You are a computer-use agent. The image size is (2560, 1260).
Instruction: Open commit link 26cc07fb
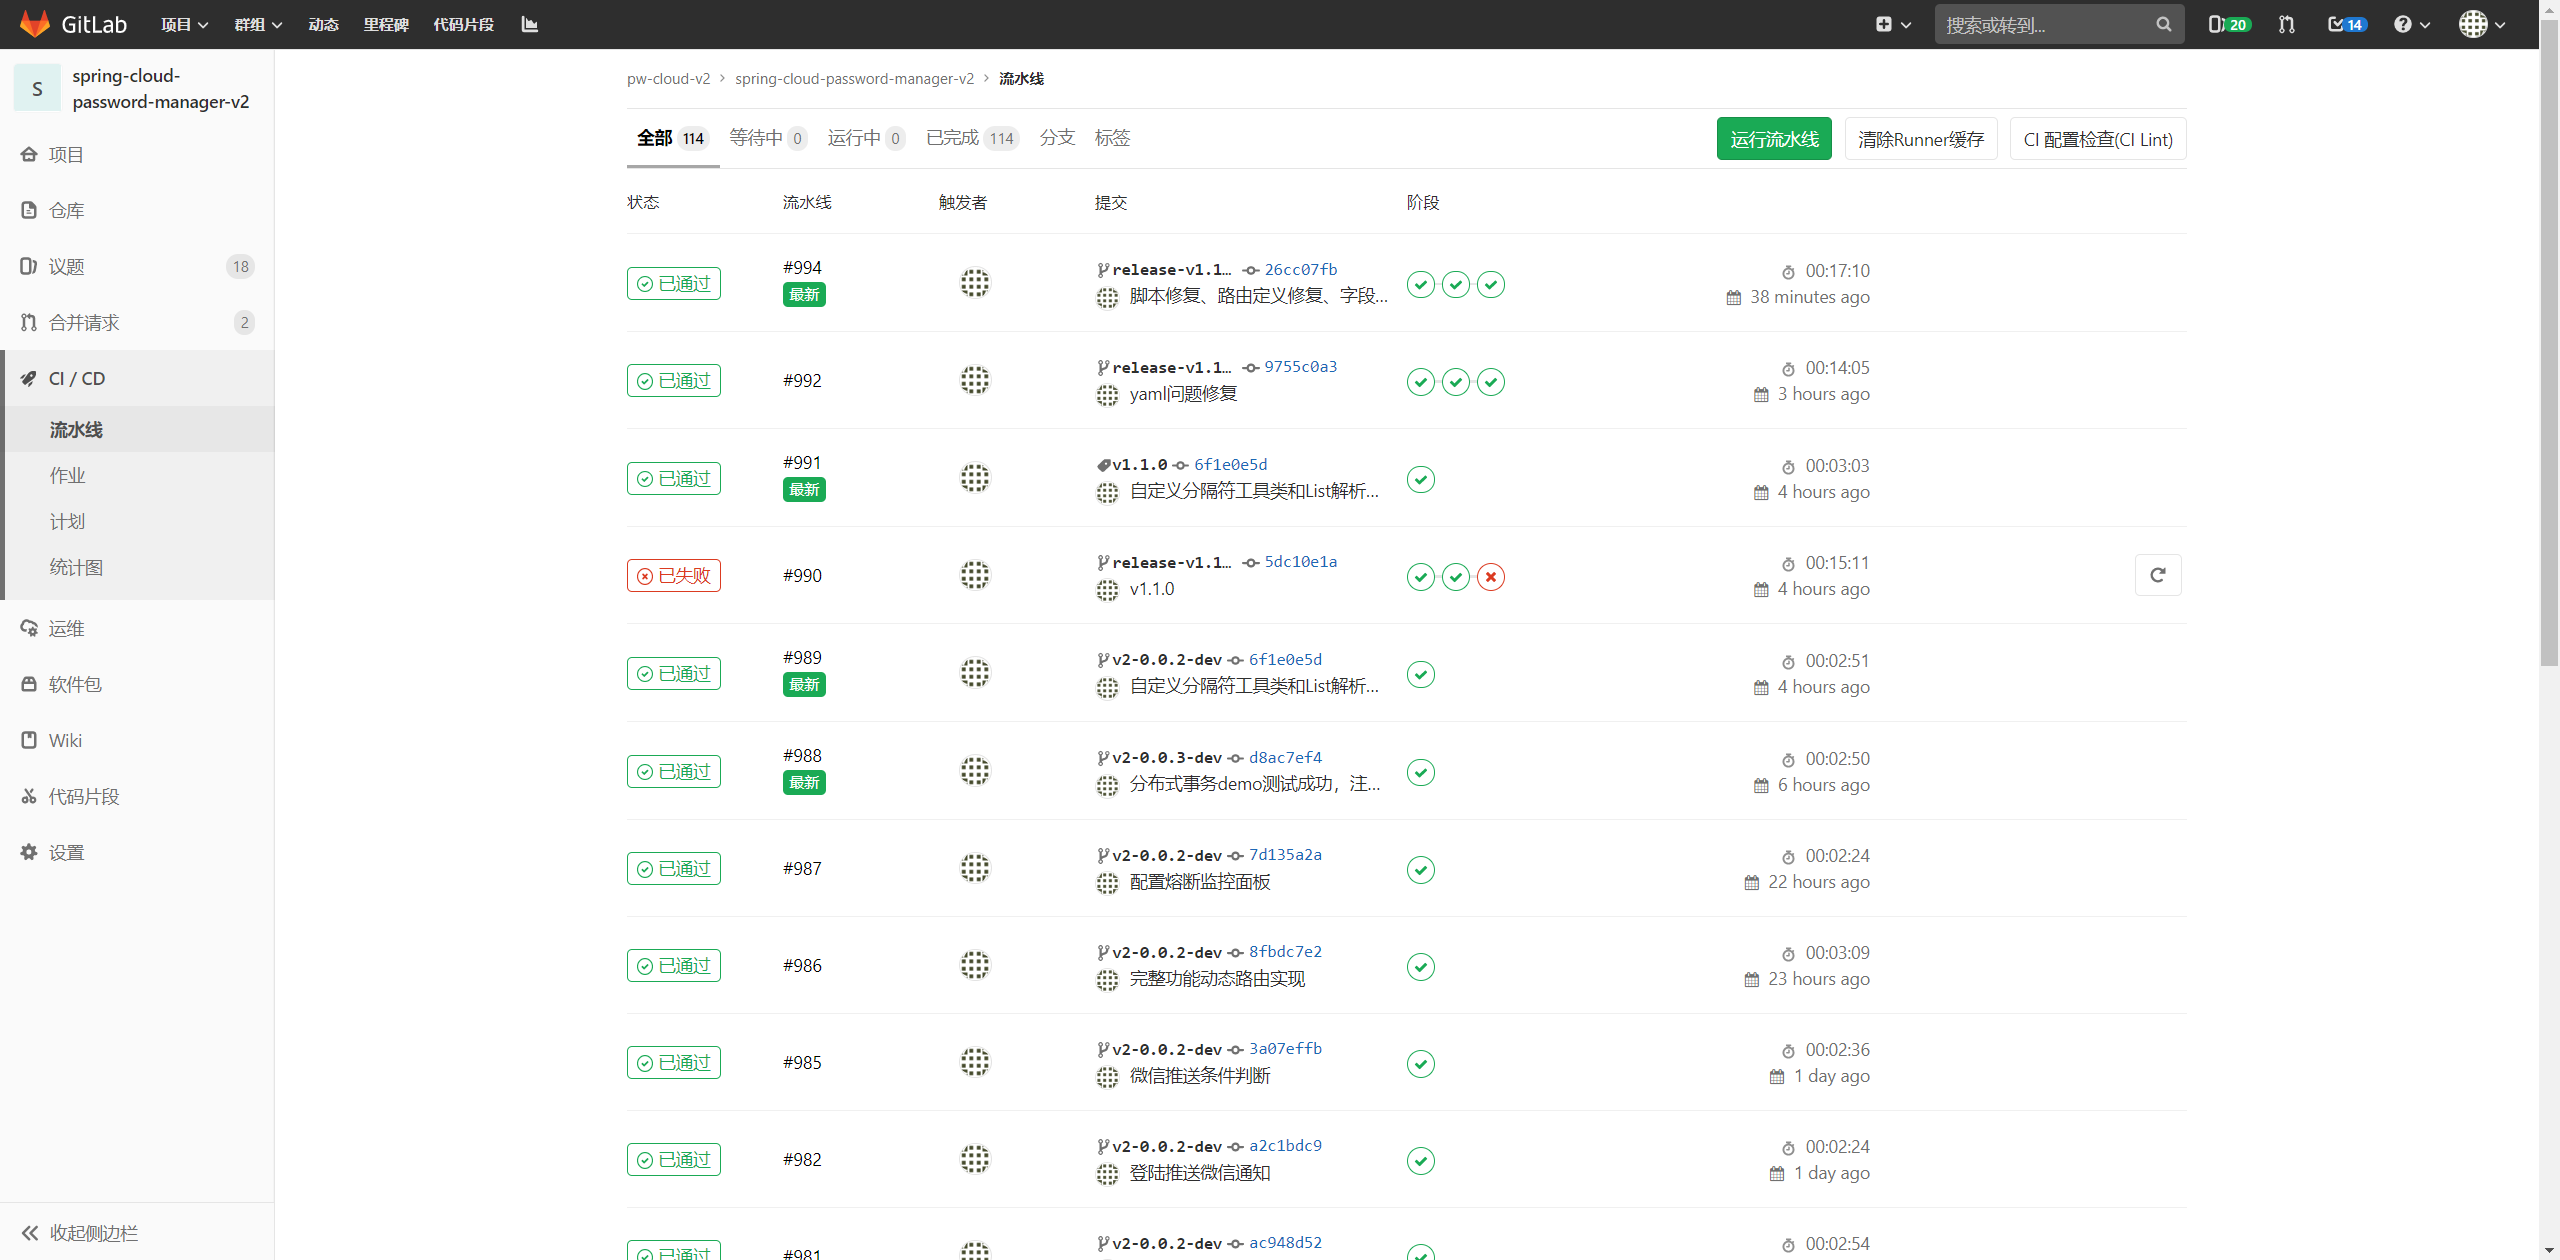click(x=1300, y=269)
